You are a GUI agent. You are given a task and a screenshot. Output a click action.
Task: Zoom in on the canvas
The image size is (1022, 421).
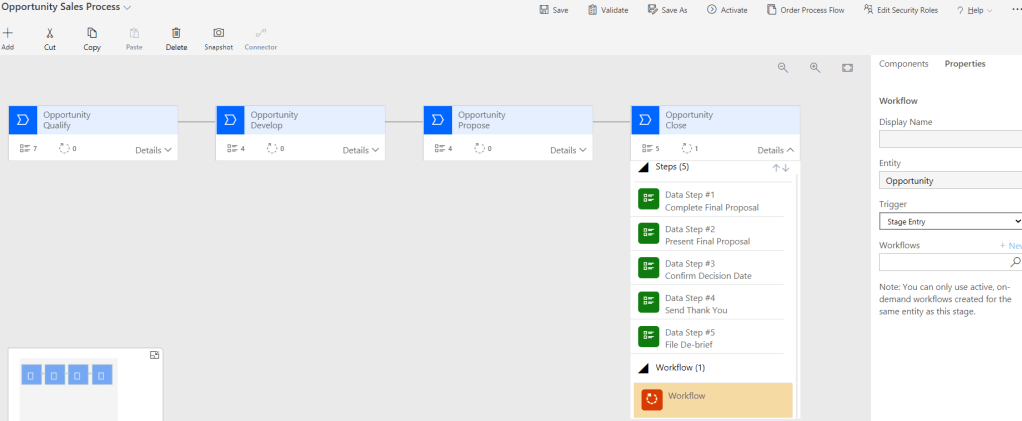click(x=815, y=67)
